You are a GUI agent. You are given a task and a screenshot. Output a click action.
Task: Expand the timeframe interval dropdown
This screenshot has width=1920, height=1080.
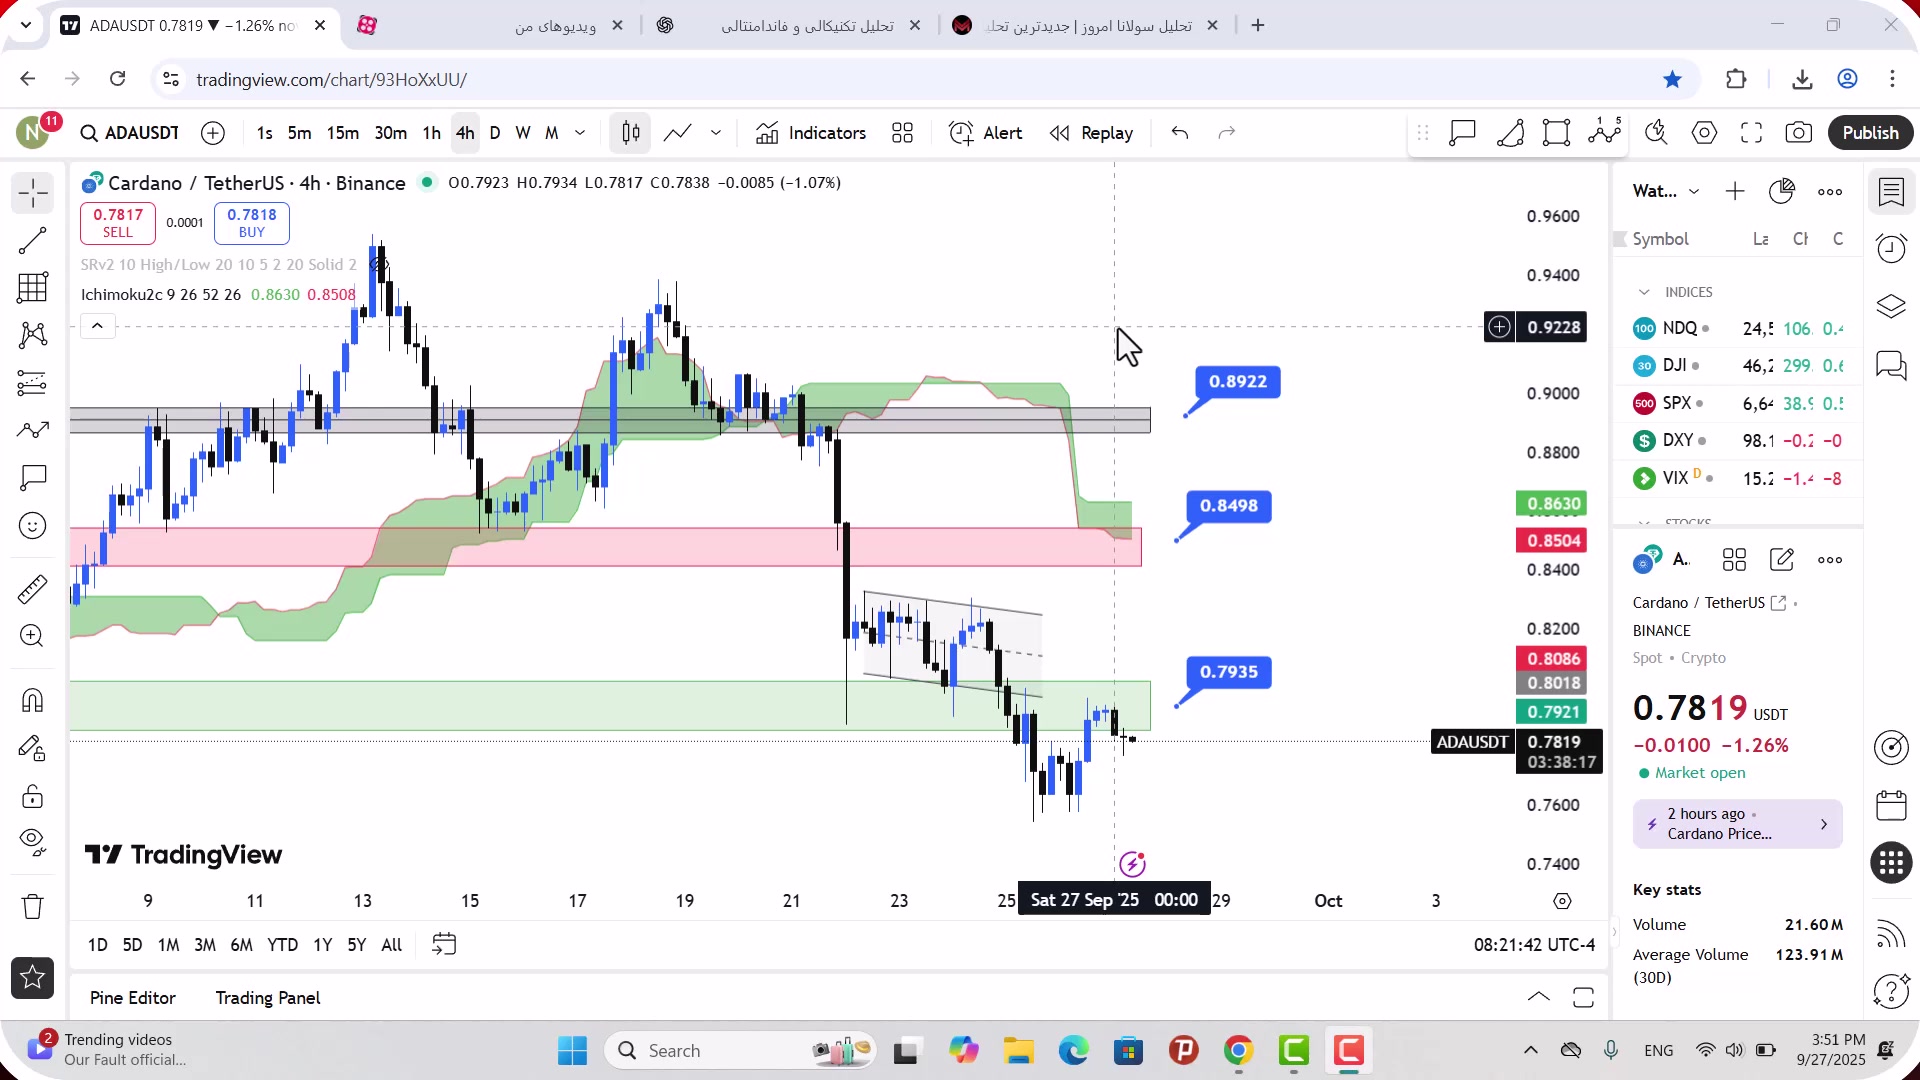[580, 133]
